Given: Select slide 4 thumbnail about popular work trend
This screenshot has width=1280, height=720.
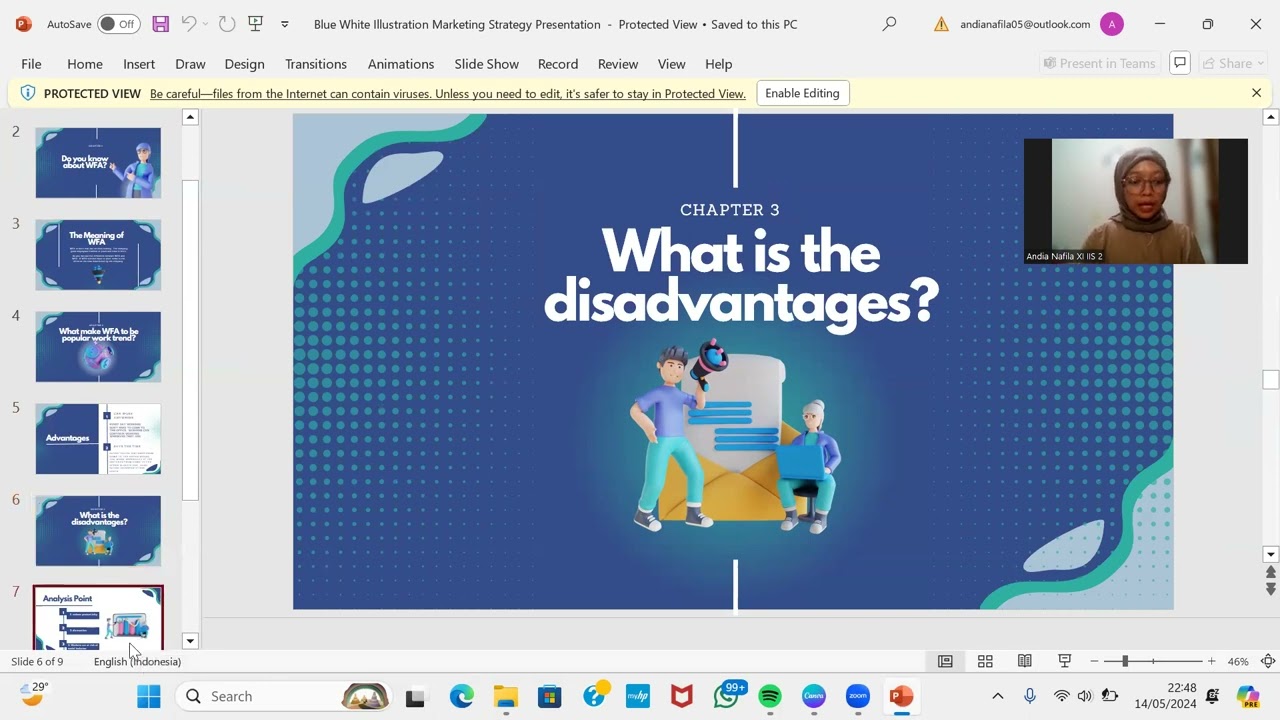Looking at the screenshot, I should point(98,347).
